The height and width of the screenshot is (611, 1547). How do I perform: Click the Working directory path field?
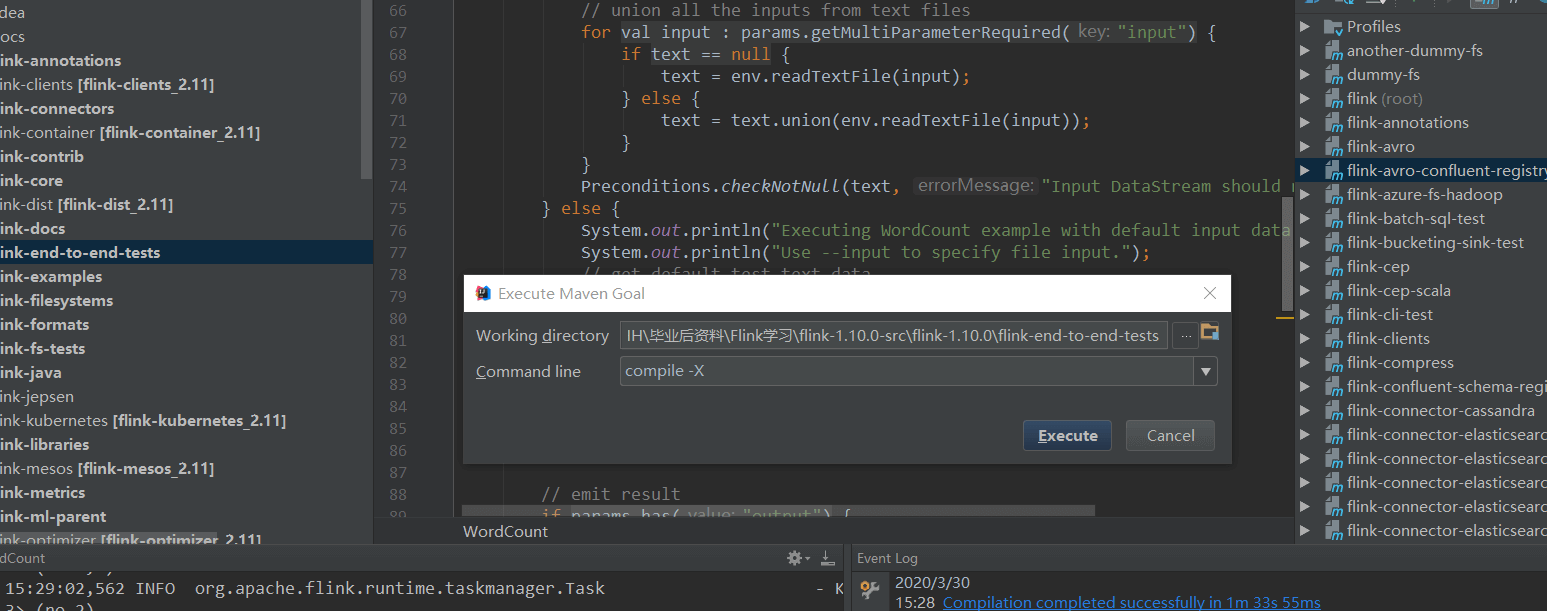coord(893,336)
